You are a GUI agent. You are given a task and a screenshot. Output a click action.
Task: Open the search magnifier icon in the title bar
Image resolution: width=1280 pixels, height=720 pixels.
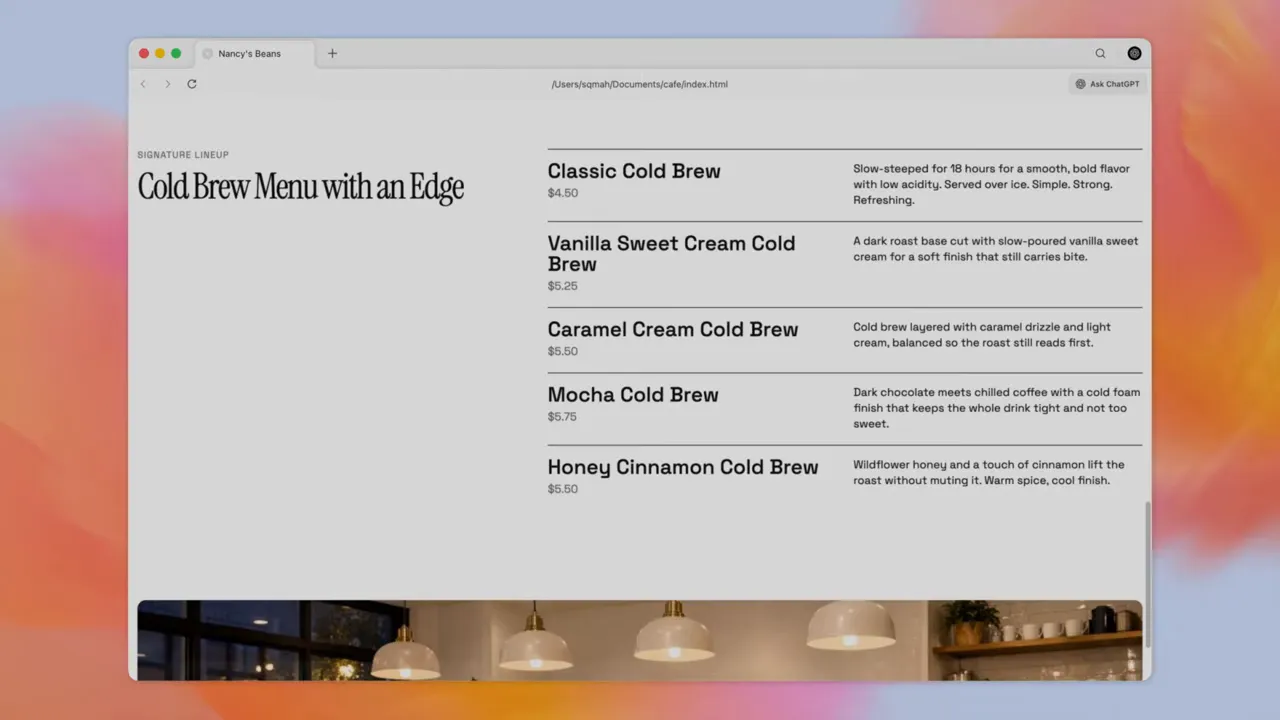[1100, 54]
